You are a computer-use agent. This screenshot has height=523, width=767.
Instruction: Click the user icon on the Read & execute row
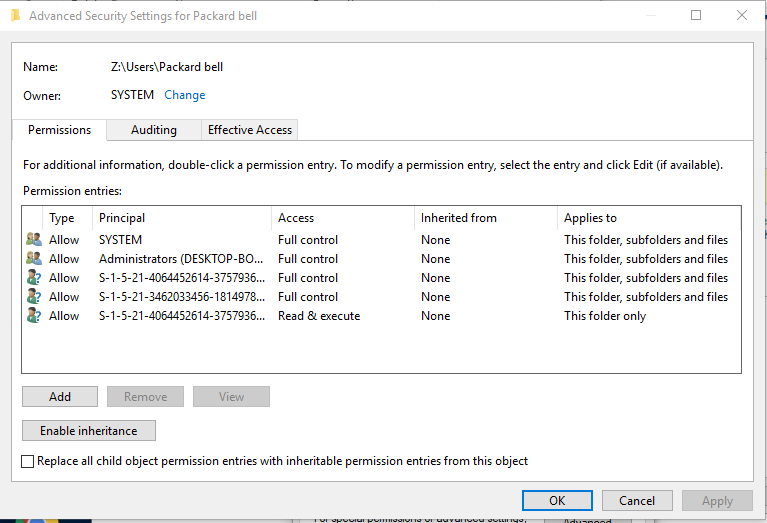(x=34, y=316)
